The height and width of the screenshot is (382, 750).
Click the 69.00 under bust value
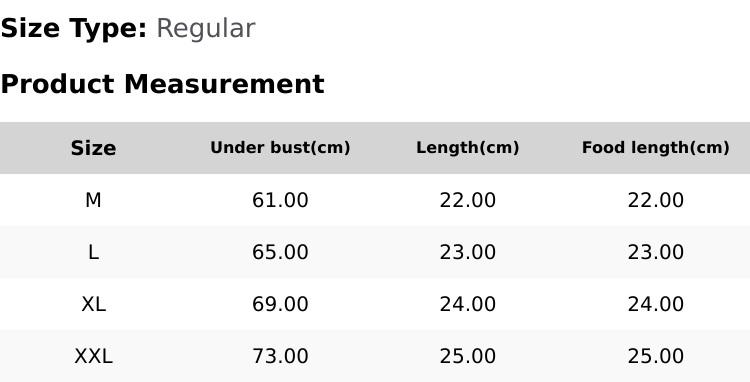coord(280,304)
